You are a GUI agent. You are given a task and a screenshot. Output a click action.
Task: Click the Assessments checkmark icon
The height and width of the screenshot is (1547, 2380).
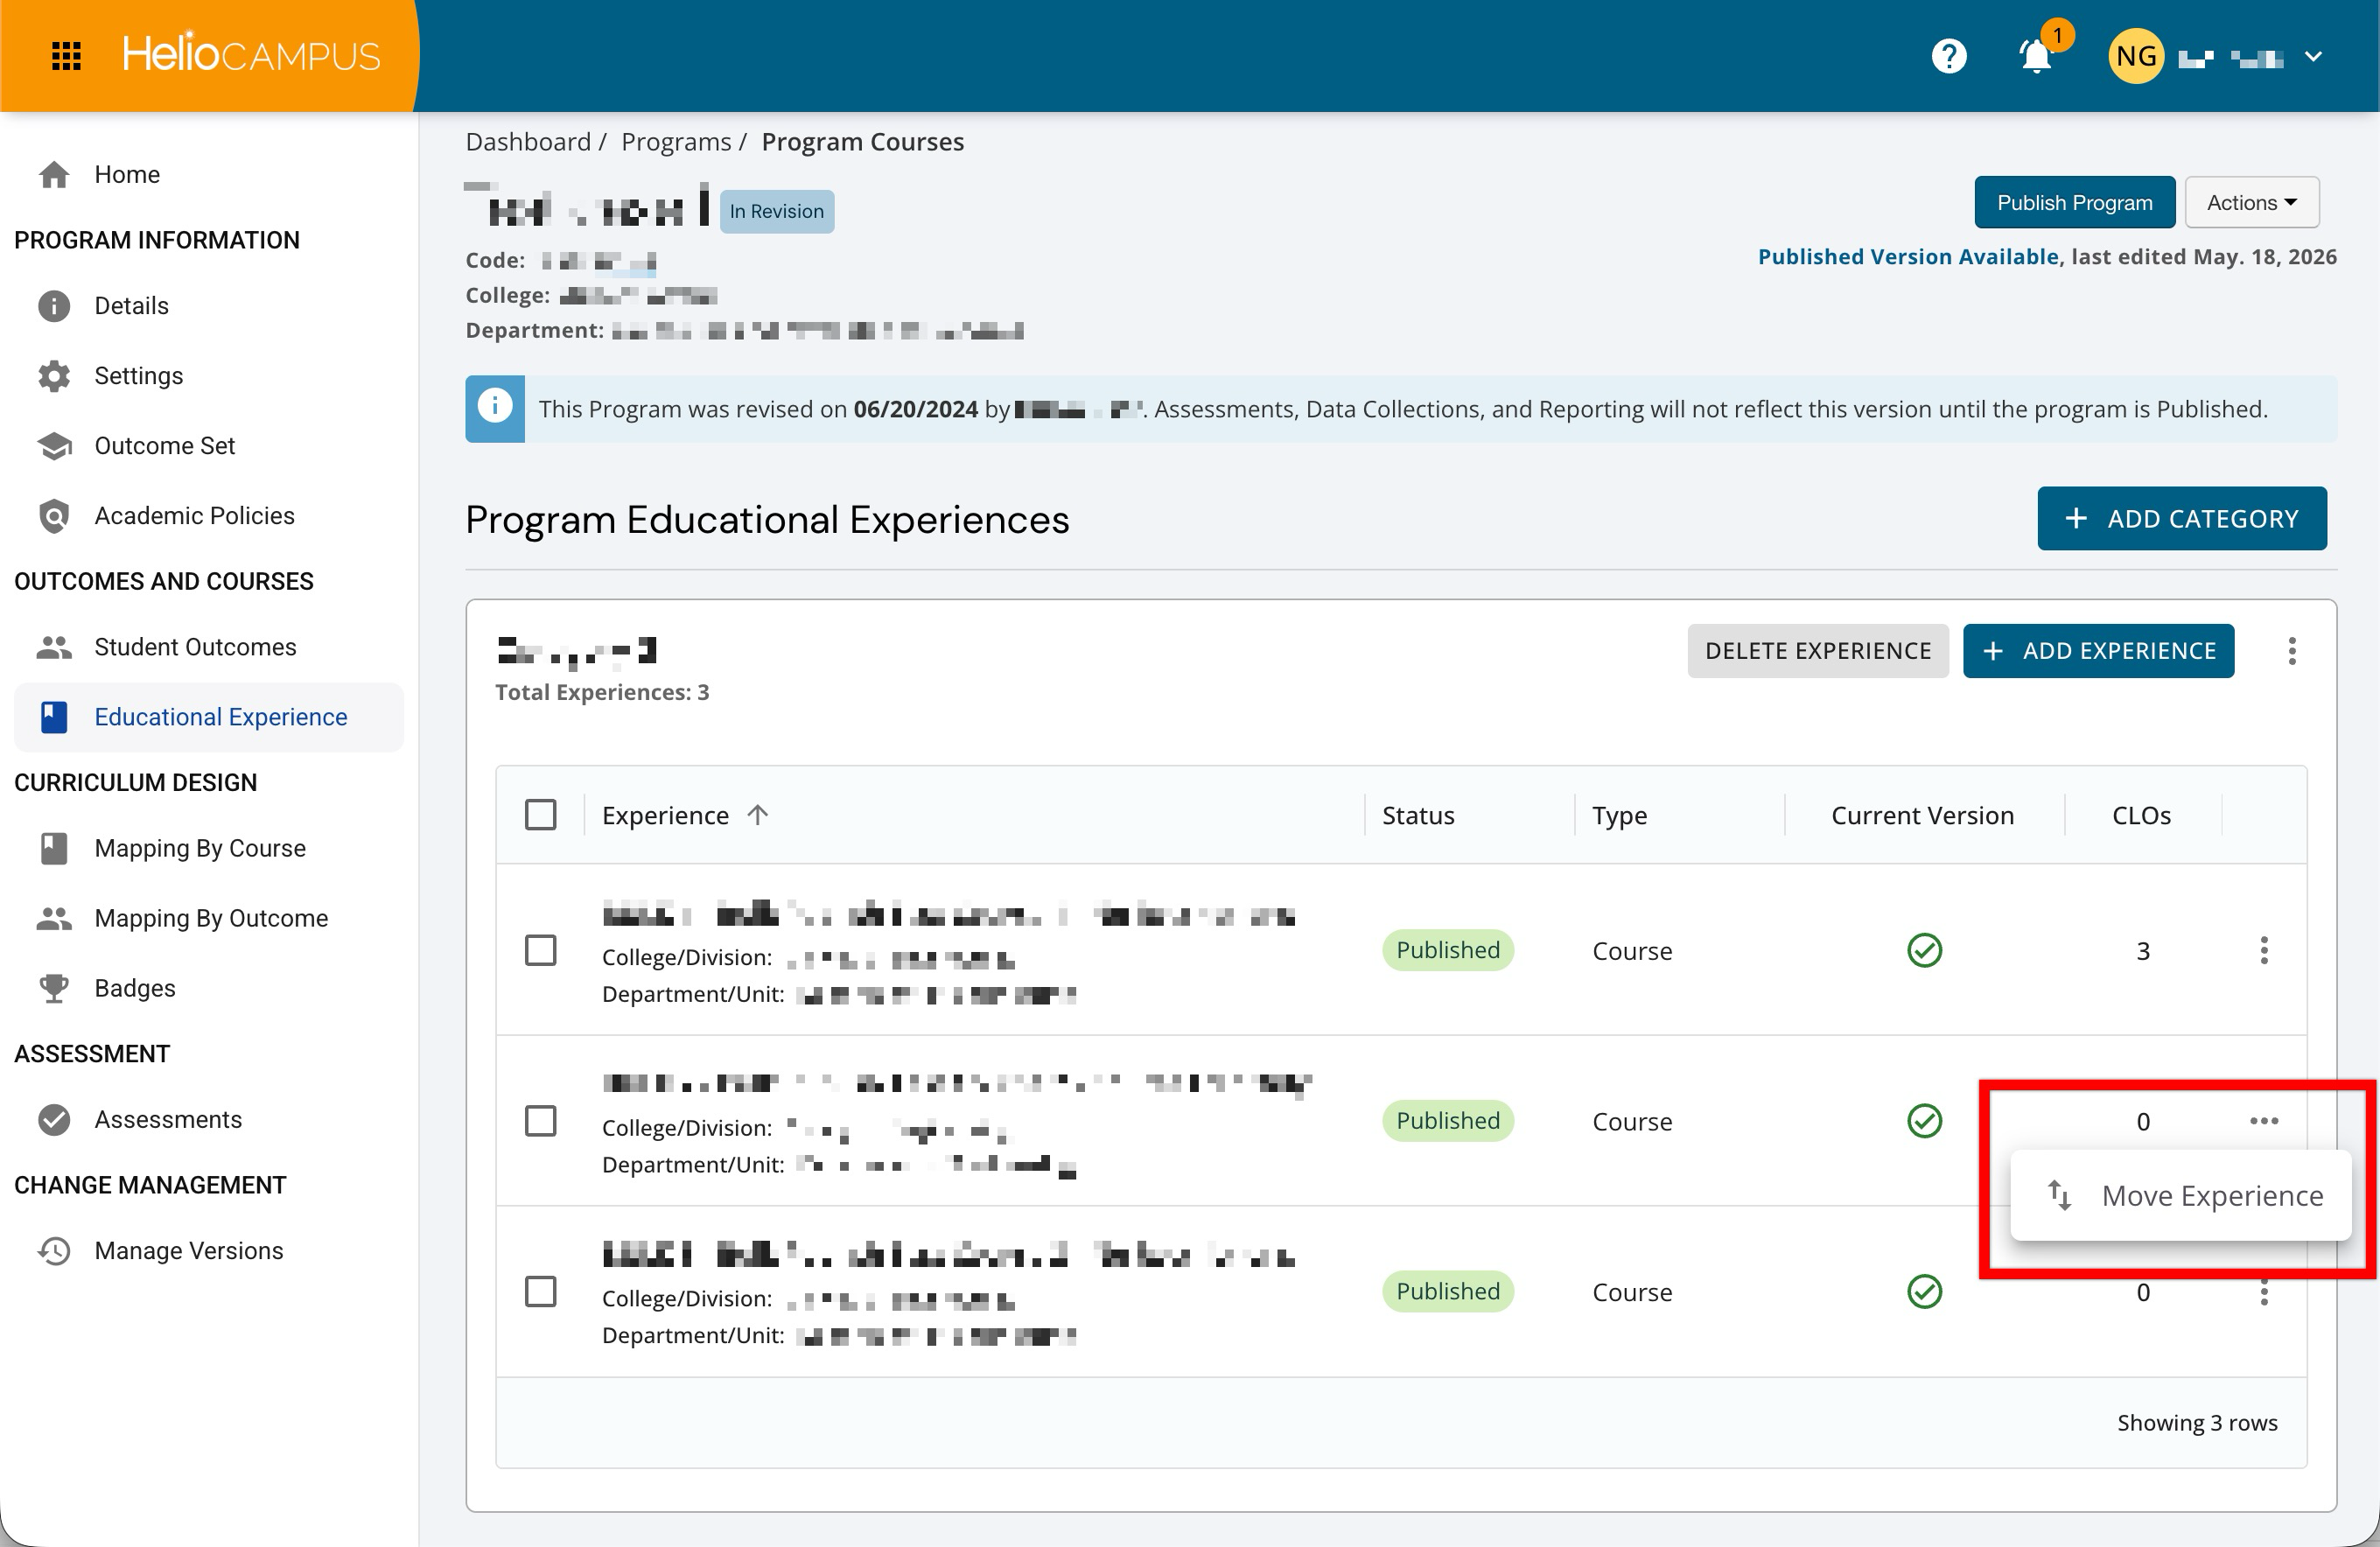(54, 1119)
